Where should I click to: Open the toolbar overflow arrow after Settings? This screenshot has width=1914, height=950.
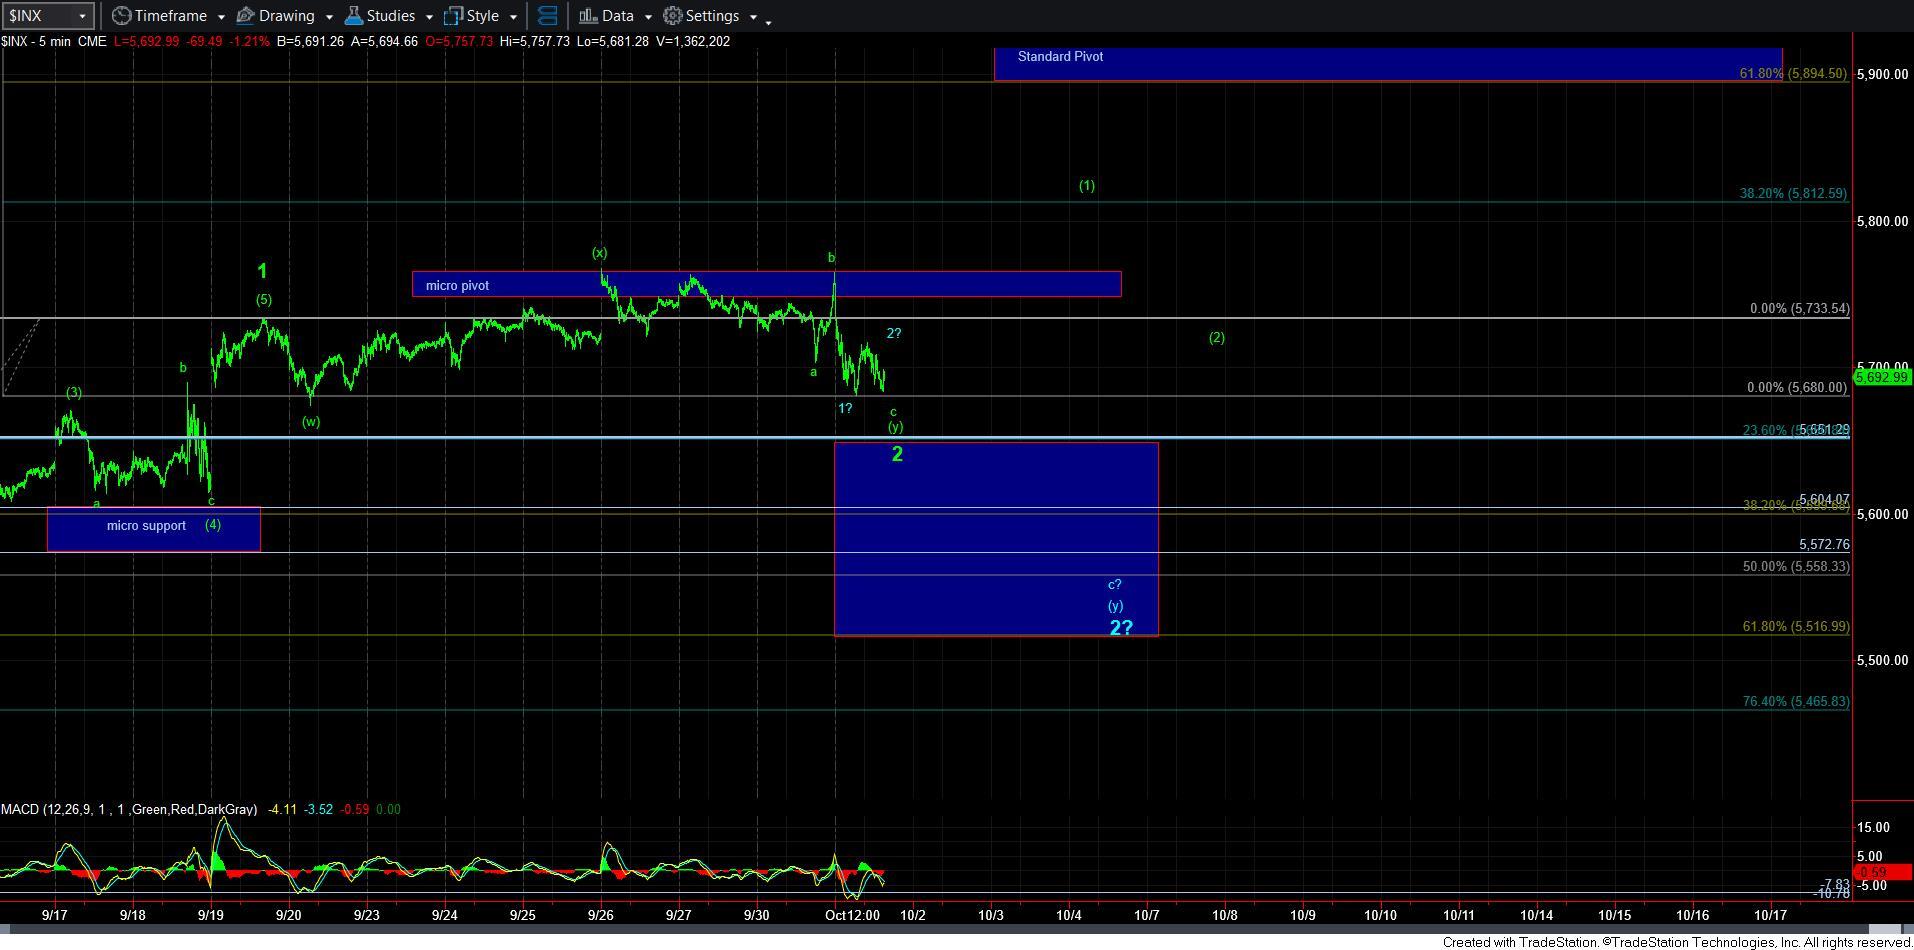tap(768, 20)
